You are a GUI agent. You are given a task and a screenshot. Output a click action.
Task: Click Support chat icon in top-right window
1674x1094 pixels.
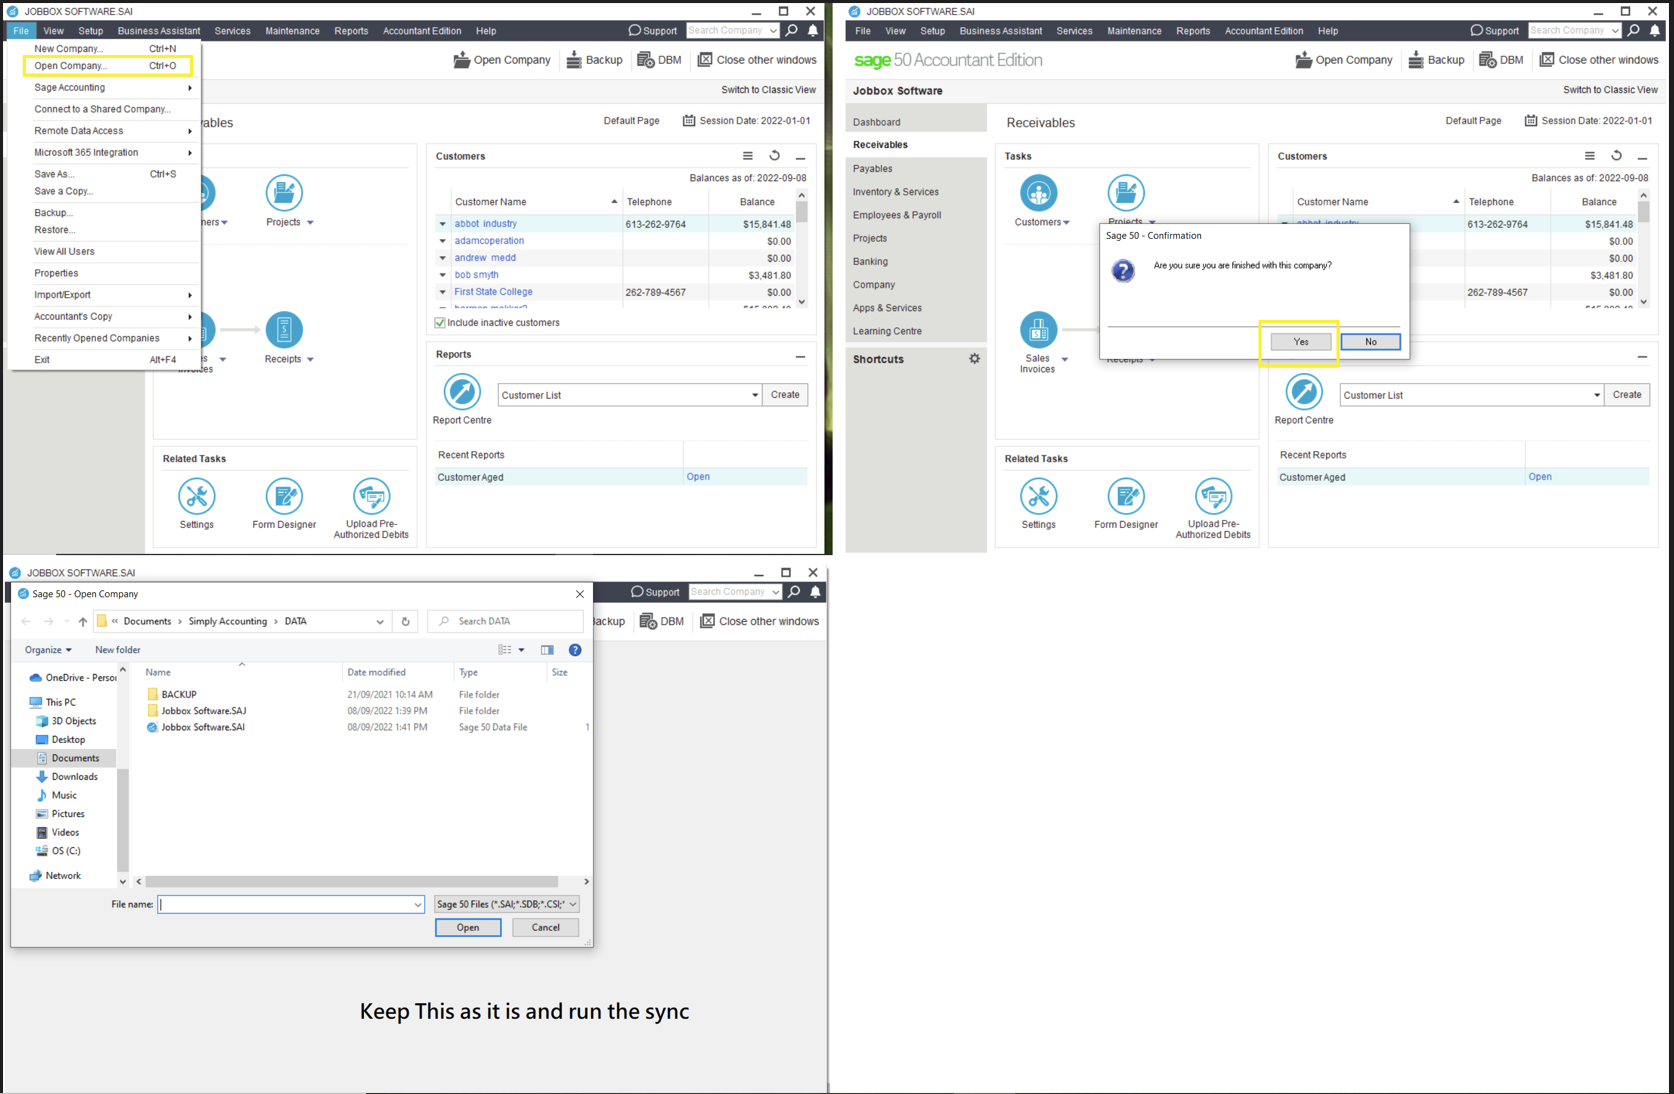click(1477, 31)
